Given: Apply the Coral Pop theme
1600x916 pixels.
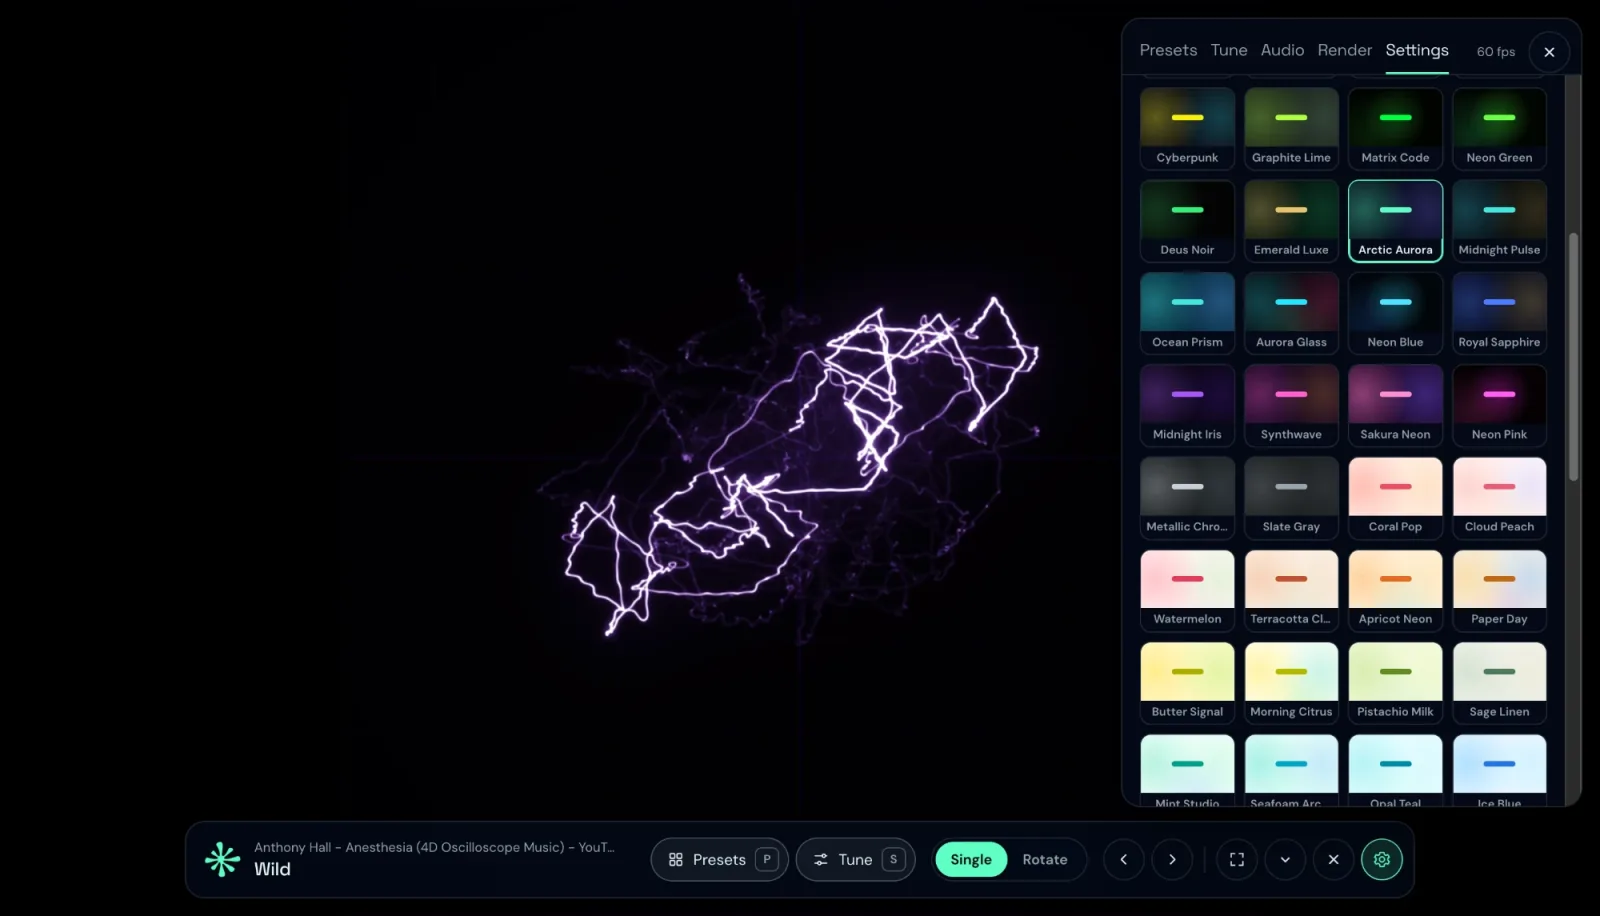Looking at the screenshot, I should pos(1395,498).
